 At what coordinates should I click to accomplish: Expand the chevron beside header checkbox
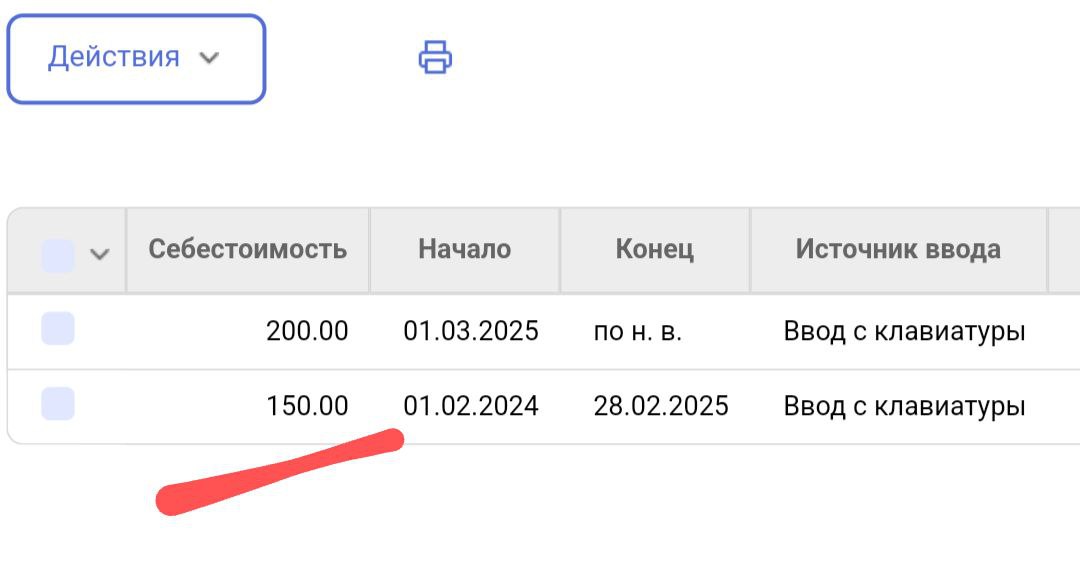99,254
